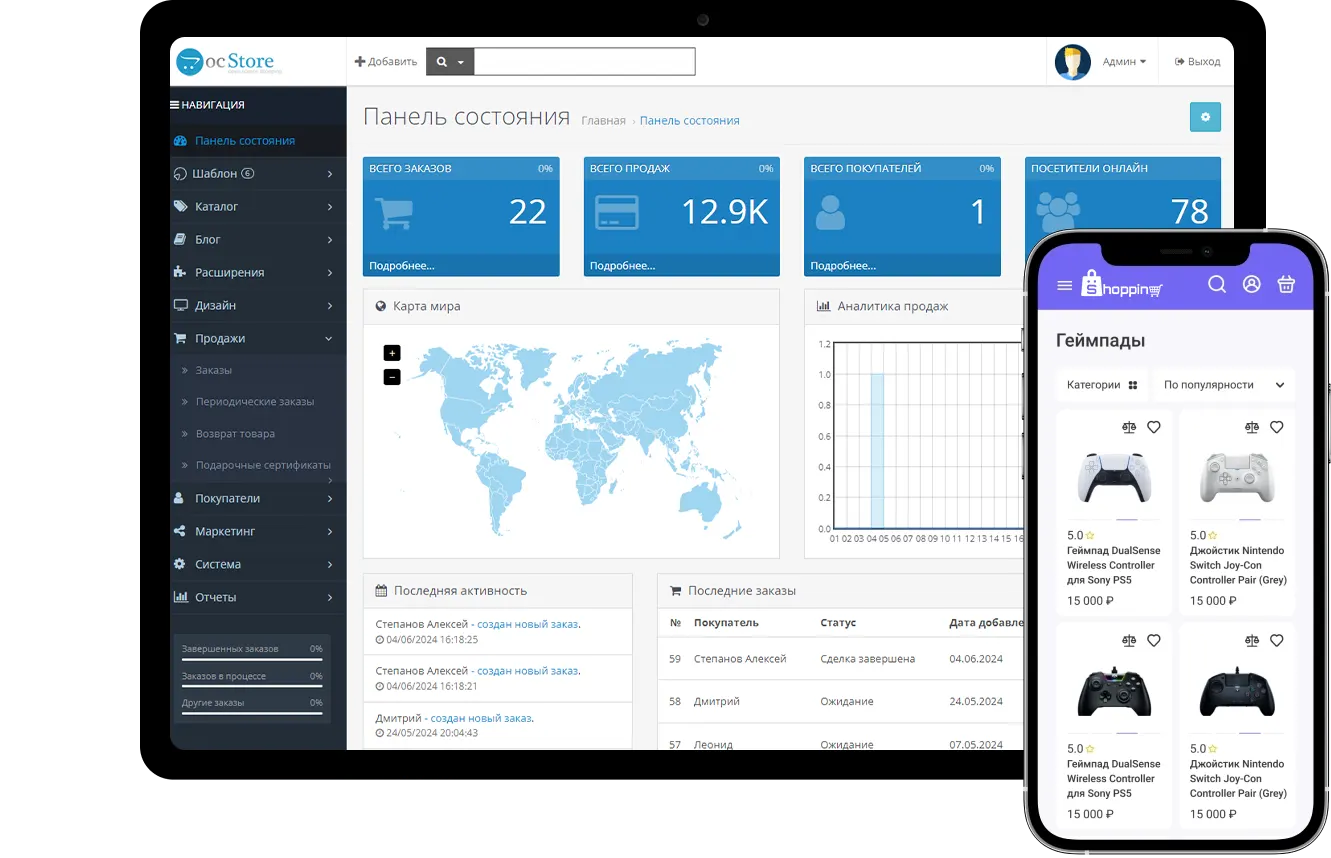The height and width of the screenshot is (858, 1331).
Task: Click the admin avatar picture
Action: click(x=1073, y=62)
